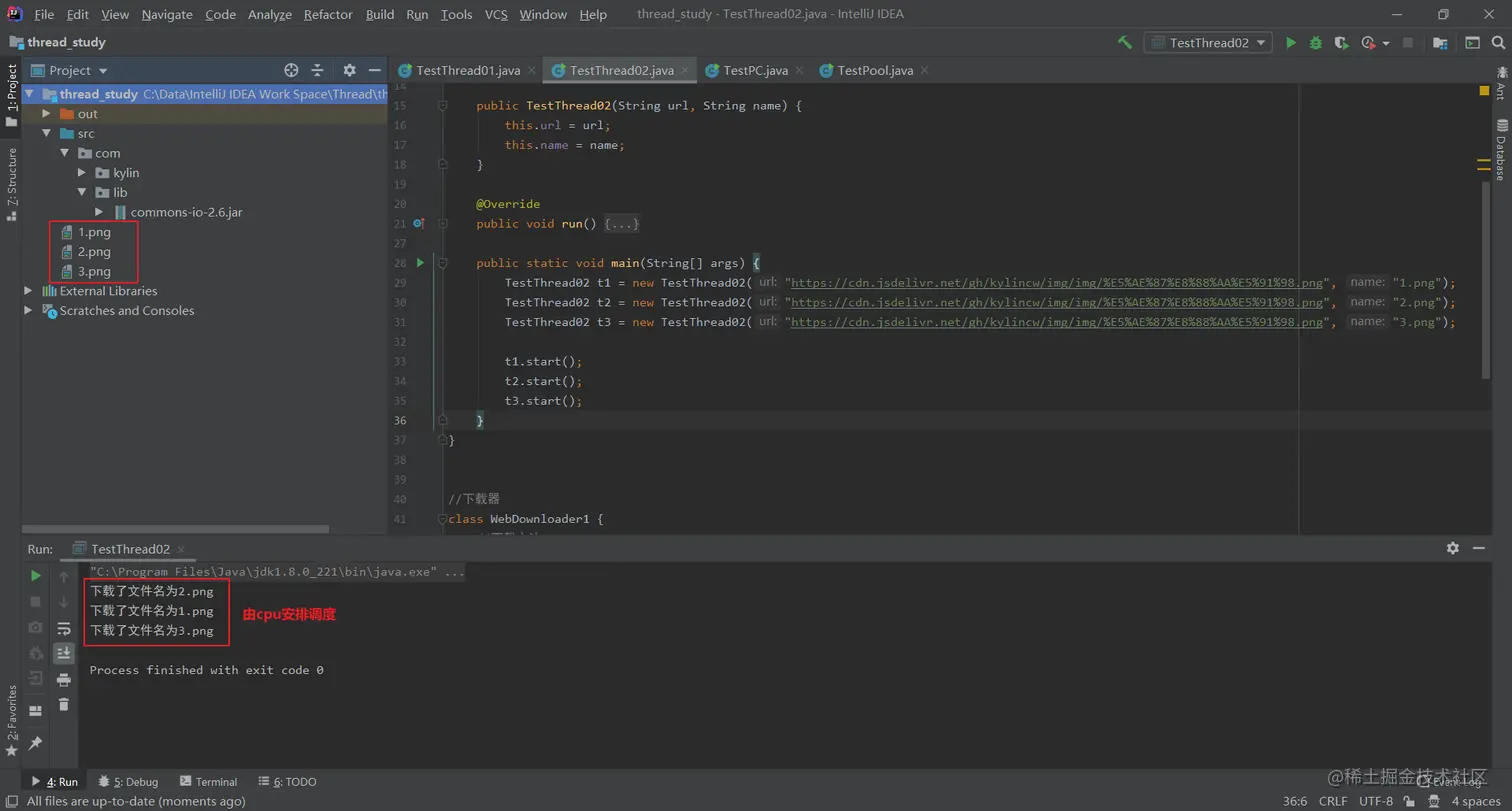
Task: Run with coverage shield icon
Action: tap(1341, 43)
